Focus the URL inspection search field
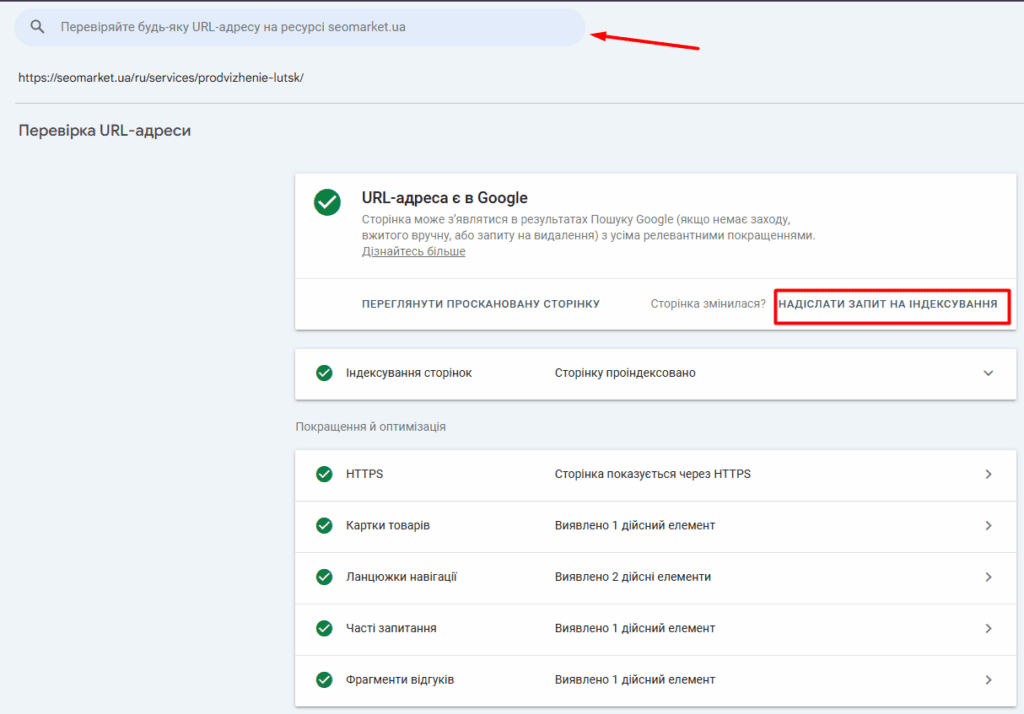 (300, 27)
